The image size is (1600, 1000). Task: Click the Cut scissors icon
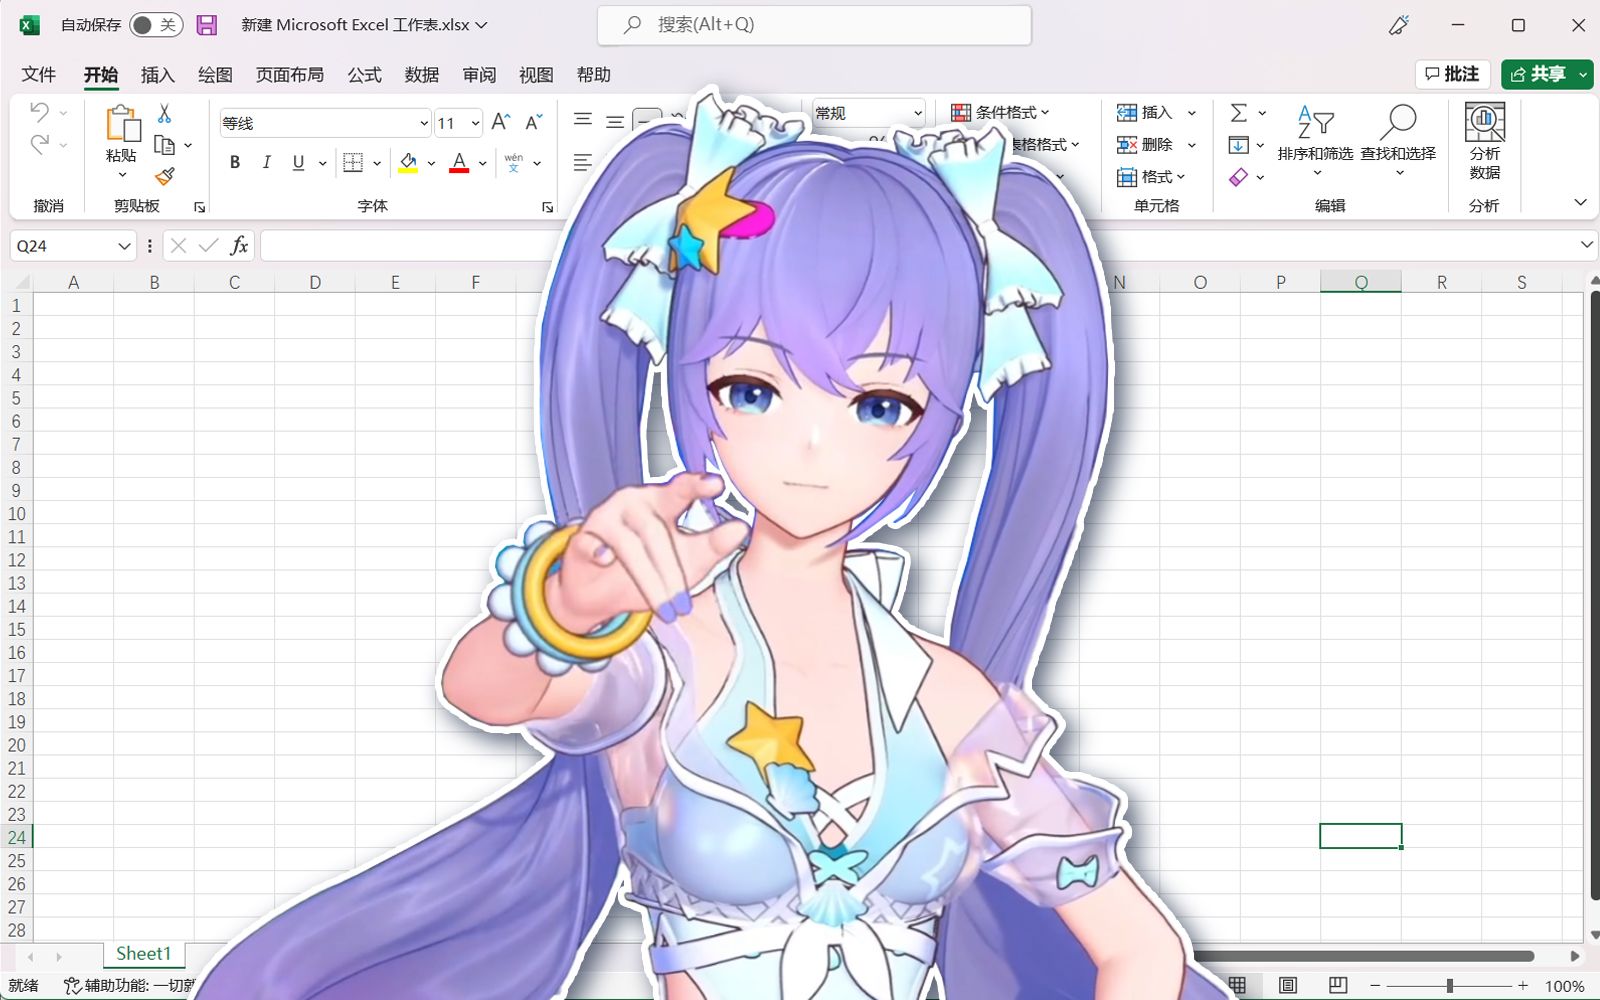pos(165,113)
